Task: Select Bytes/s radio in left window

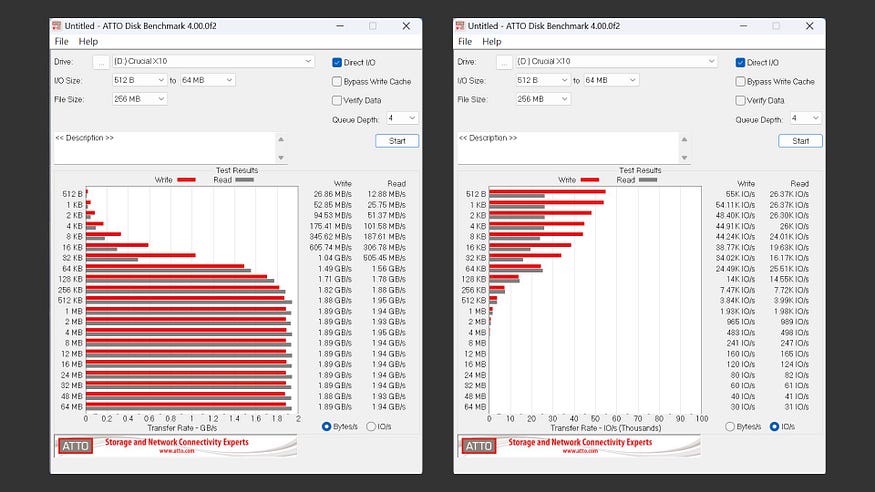Action: pyautogui.click(x=326, y=426)
